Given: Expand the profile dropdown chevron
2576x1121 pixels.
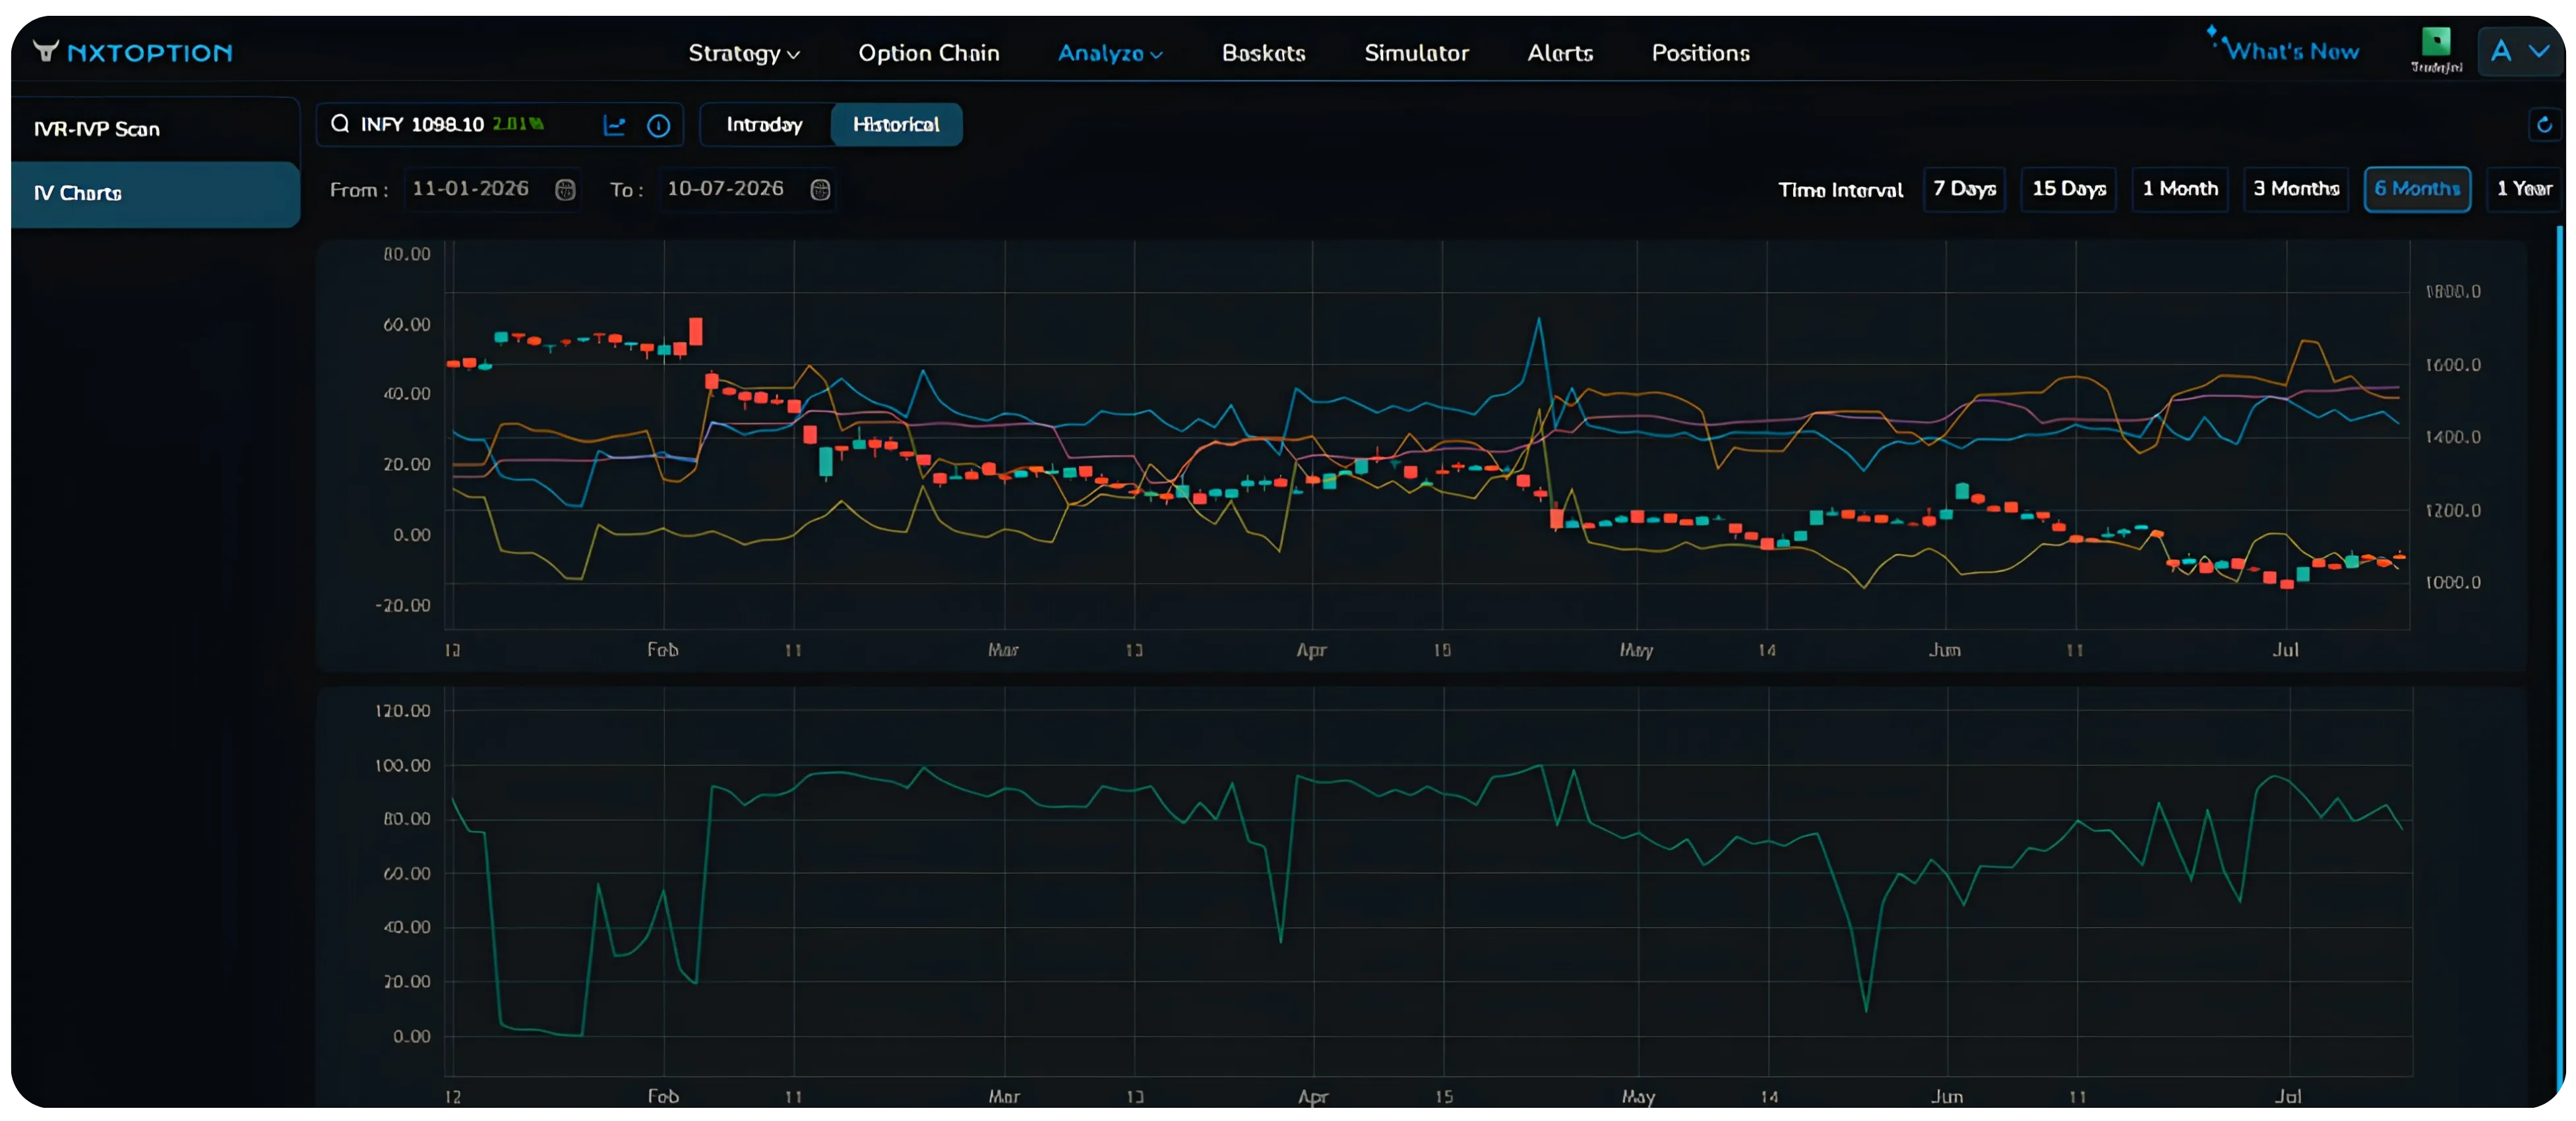Looking at the screenshot, I should (x=2539, y=51).
